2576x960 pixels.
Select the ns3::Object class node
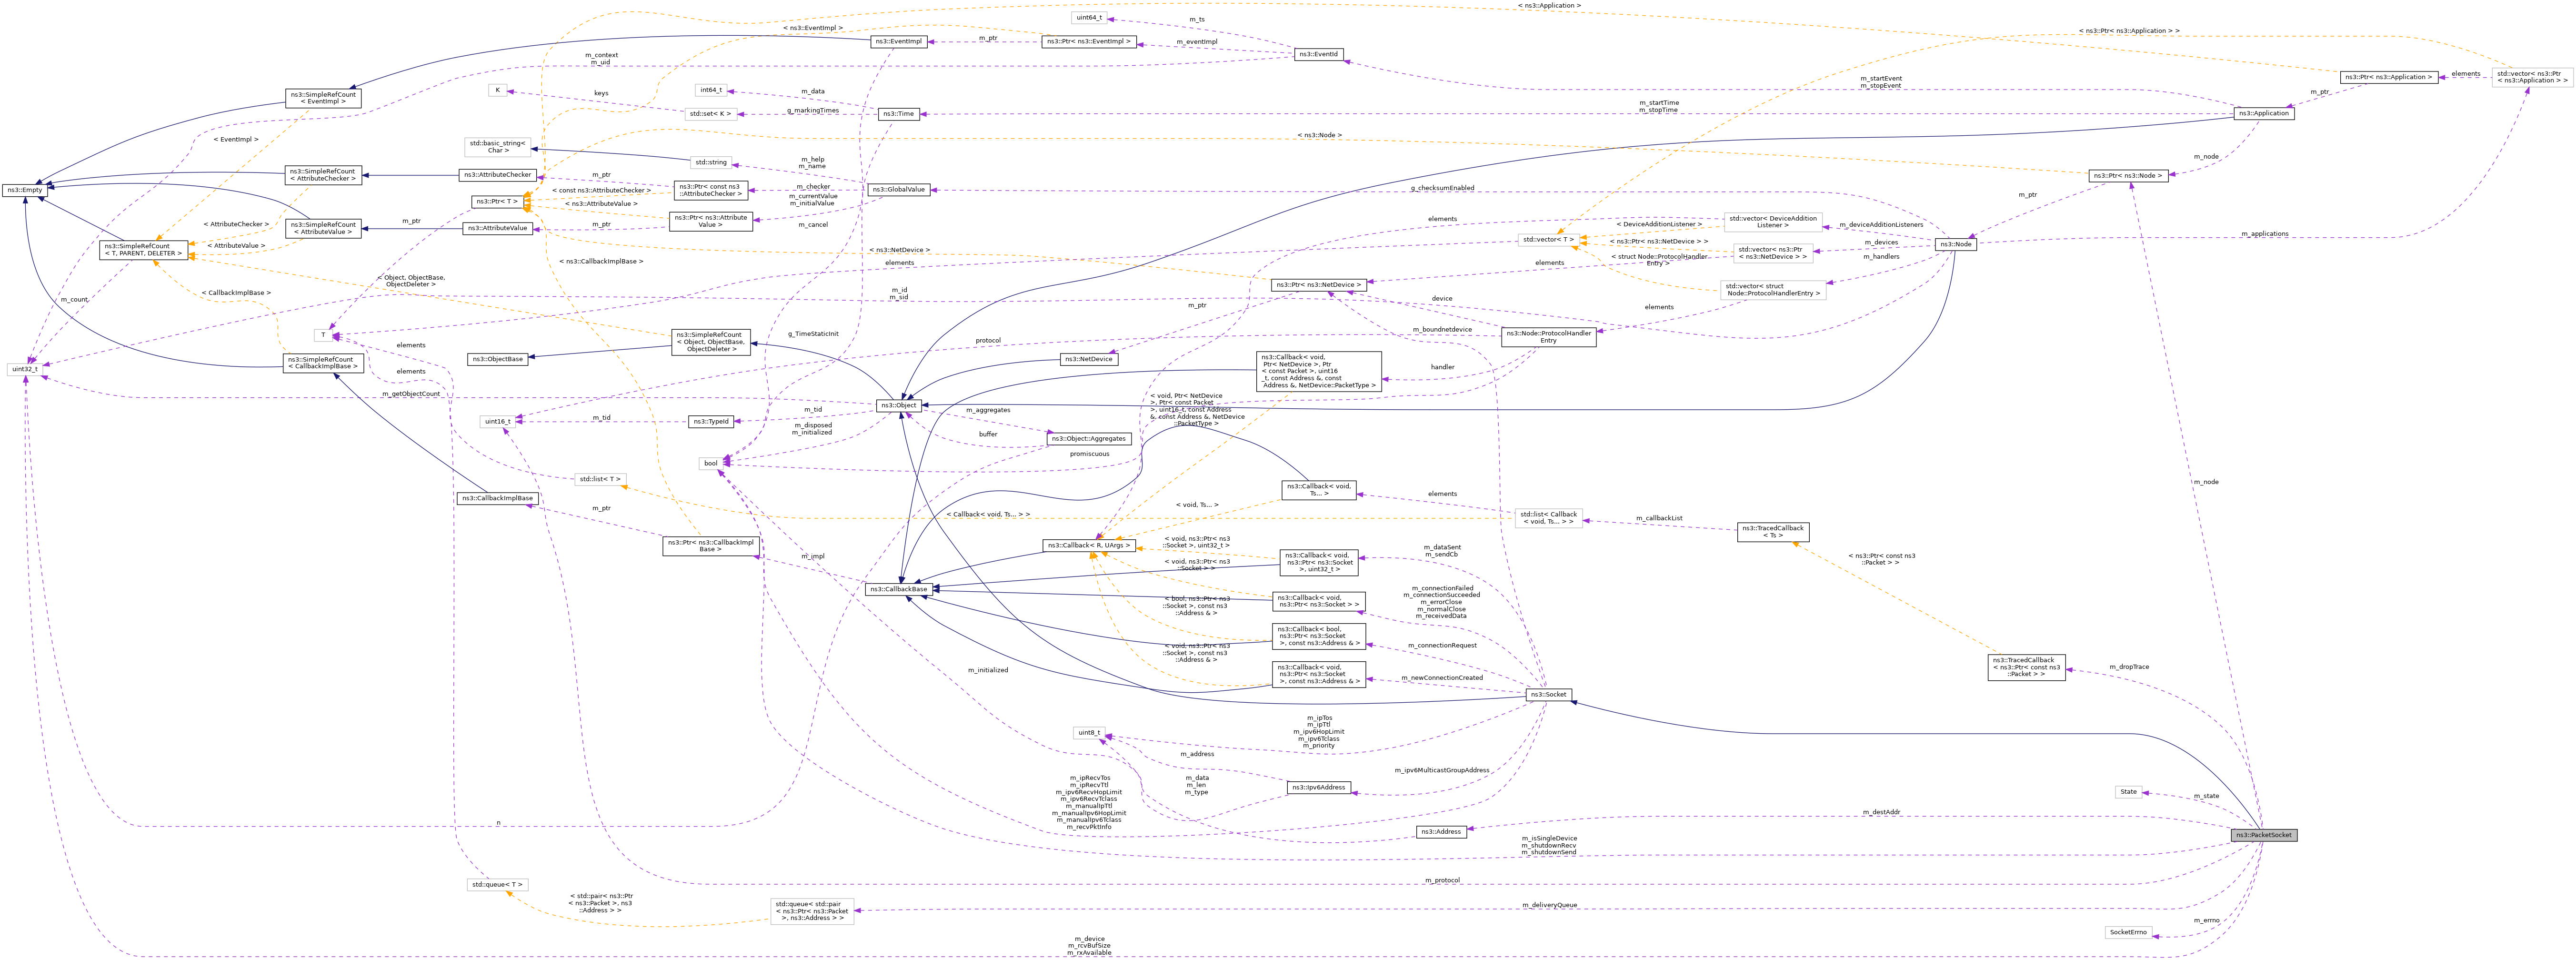click(x=898, y=406)
